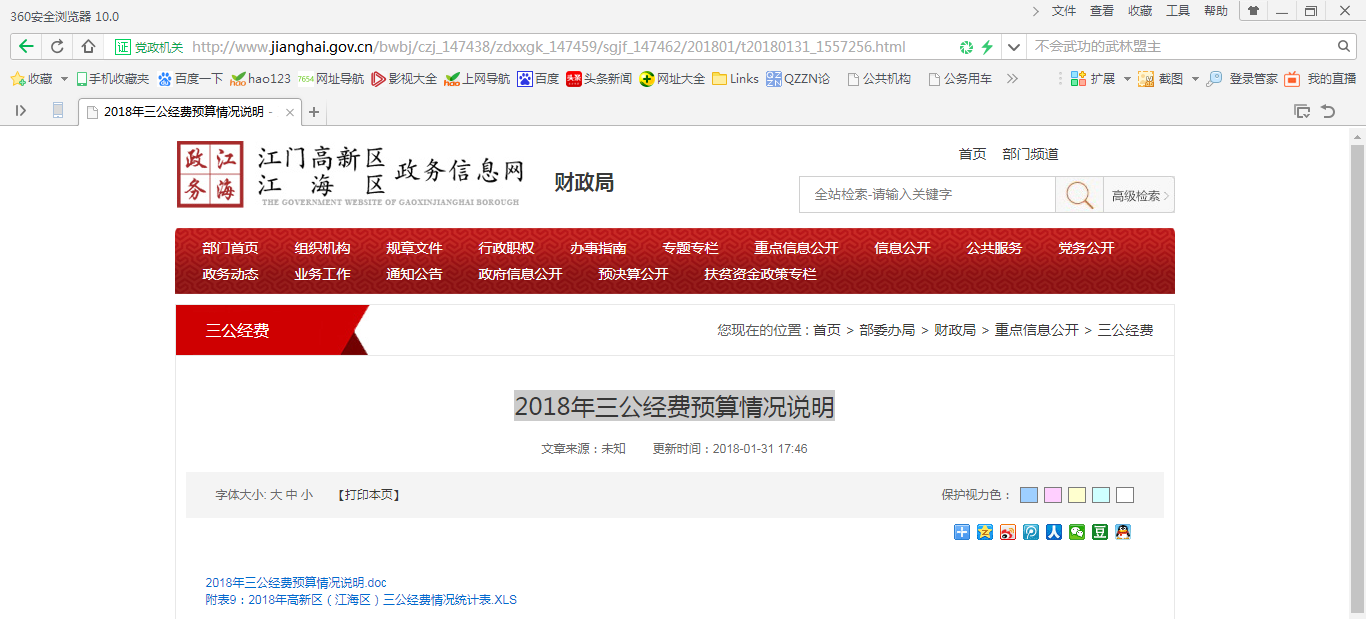Download 2018年三公经费预算情况说明.doc
Image resolution: width=1366 pixels, height=619 pixels.
click(x=296, y=582)
